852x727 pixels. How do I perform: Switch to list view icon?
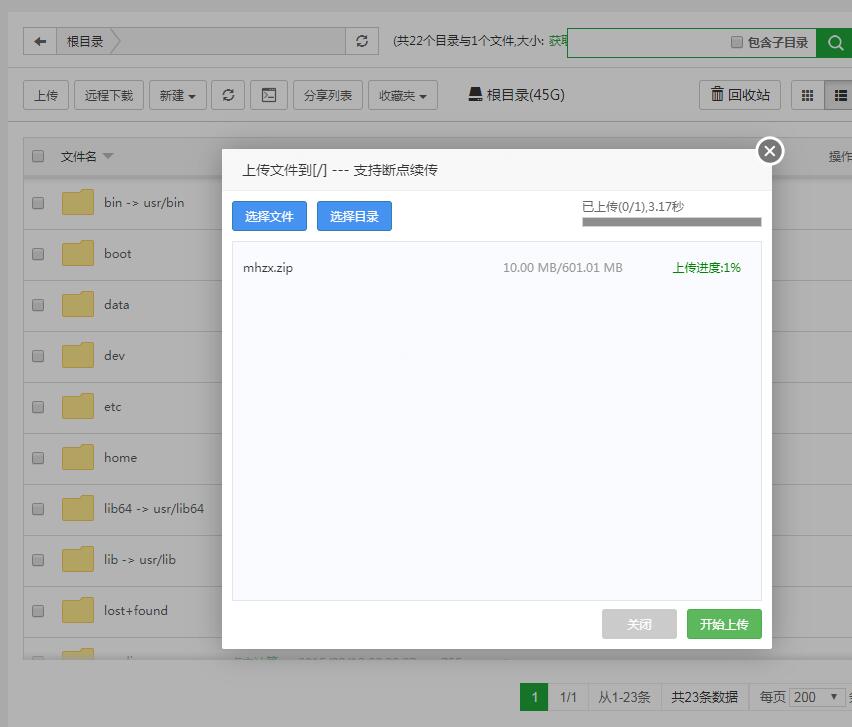coord(841,95)
